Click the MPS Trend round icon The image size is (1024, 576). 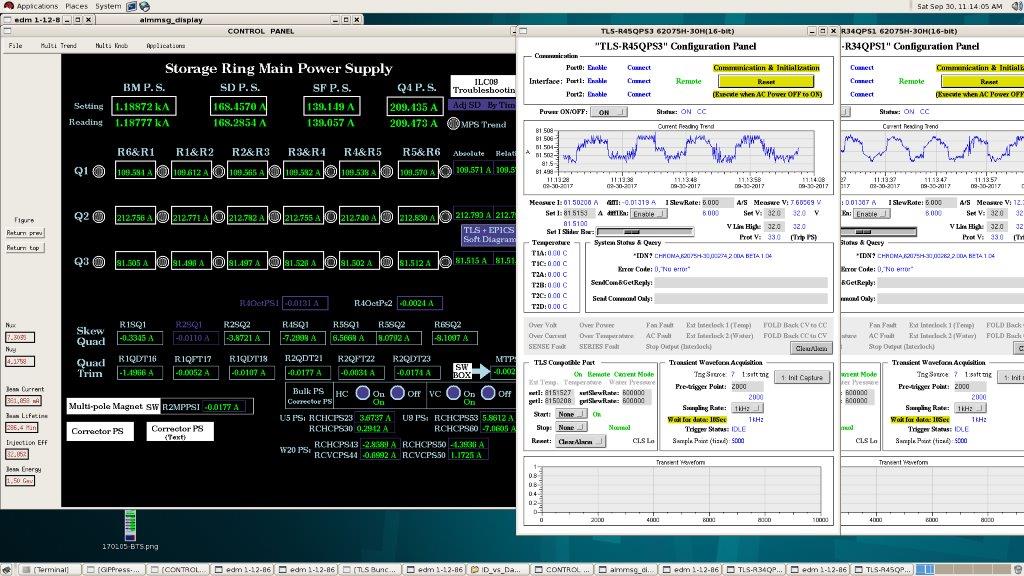tap(455, 124)
